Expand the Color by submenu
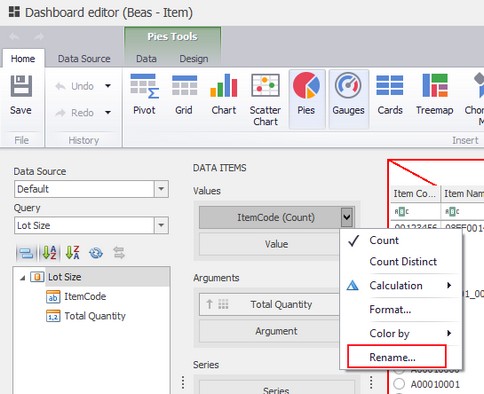The width and height of the screenshot is (484, 394). coord(449,333)
